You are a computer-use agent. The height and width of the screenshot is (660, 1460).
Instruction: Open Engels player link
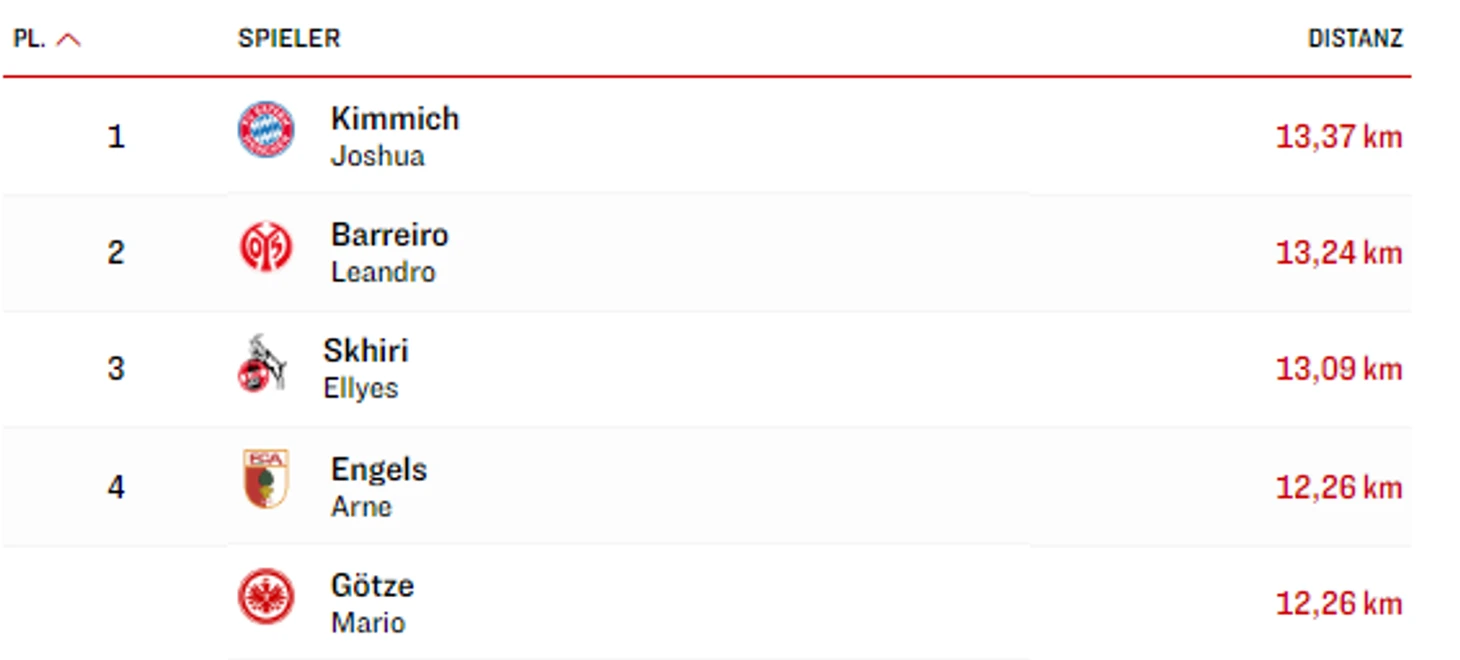[379, 469]
